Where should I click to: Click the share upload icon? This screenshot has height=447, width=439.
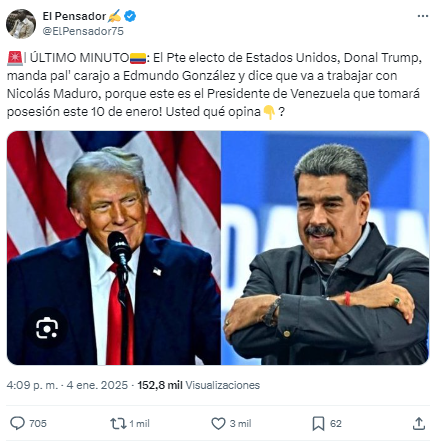(x=419, y=423)
